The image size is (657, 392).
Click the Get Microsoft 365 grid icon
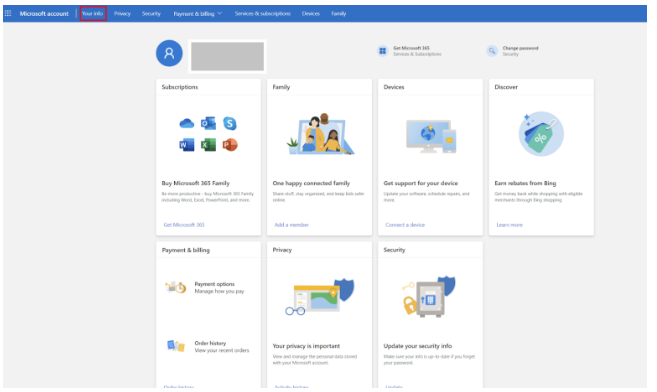click(383, 51)
